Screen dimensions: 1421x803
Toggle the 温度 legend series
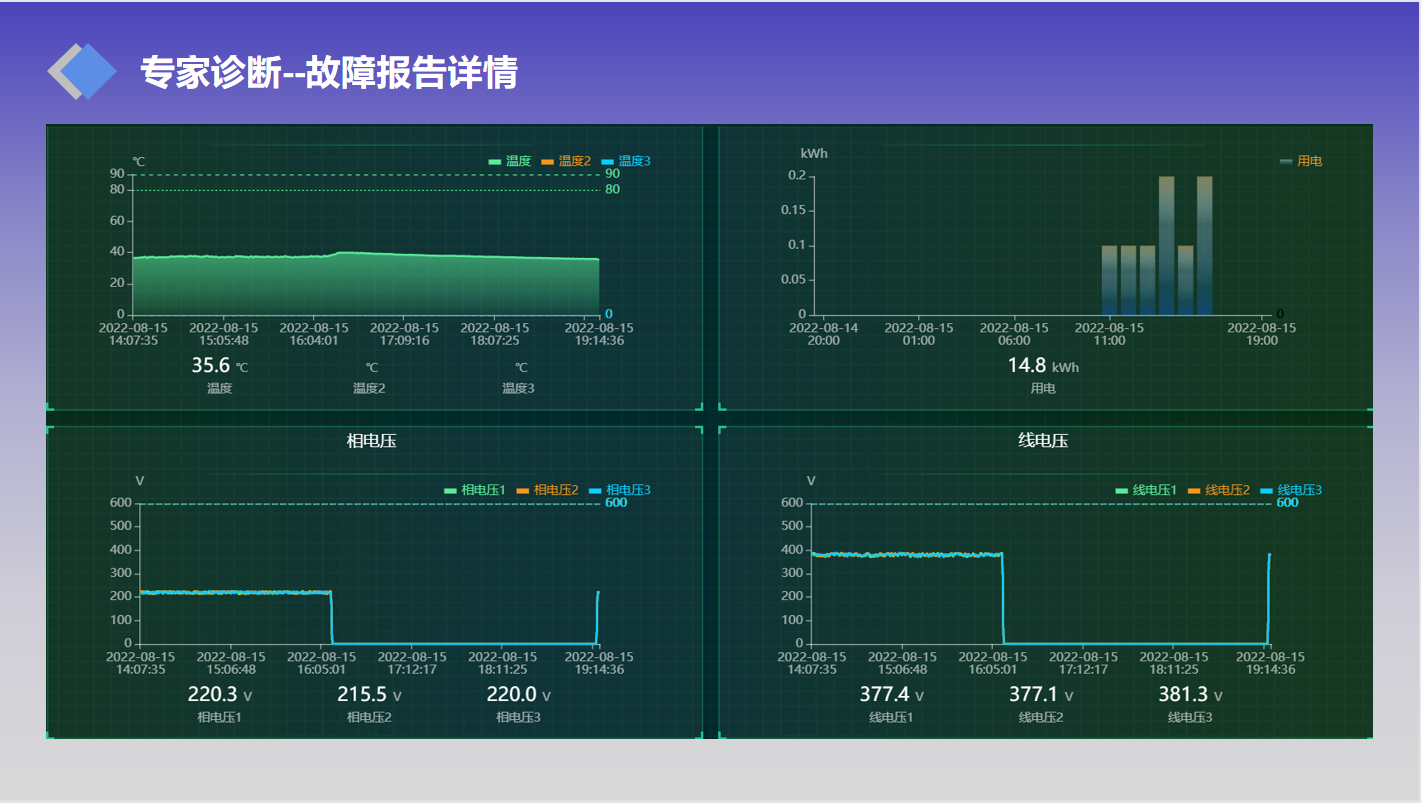click(x=509, y=161)
